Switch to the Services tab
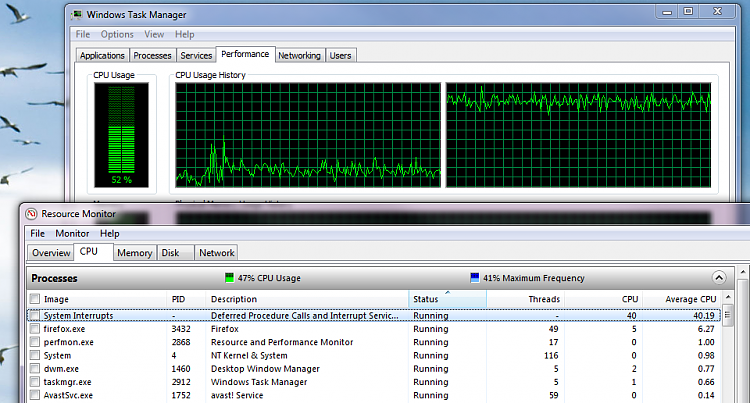 [196, 55]
